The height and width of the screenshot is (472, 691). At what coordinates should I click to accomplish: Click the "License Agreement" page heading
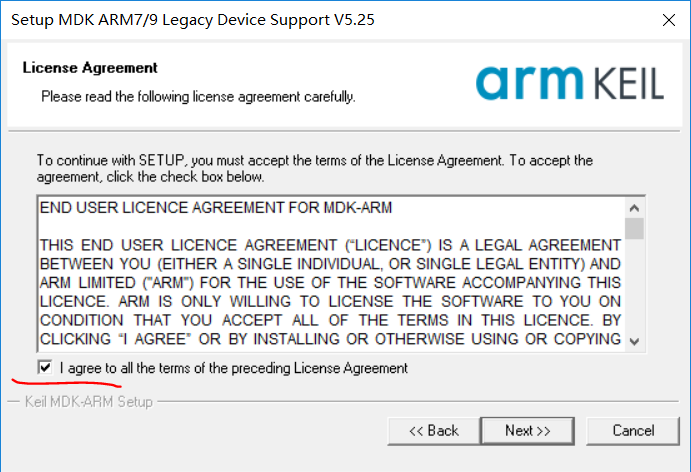click(90, 68)
